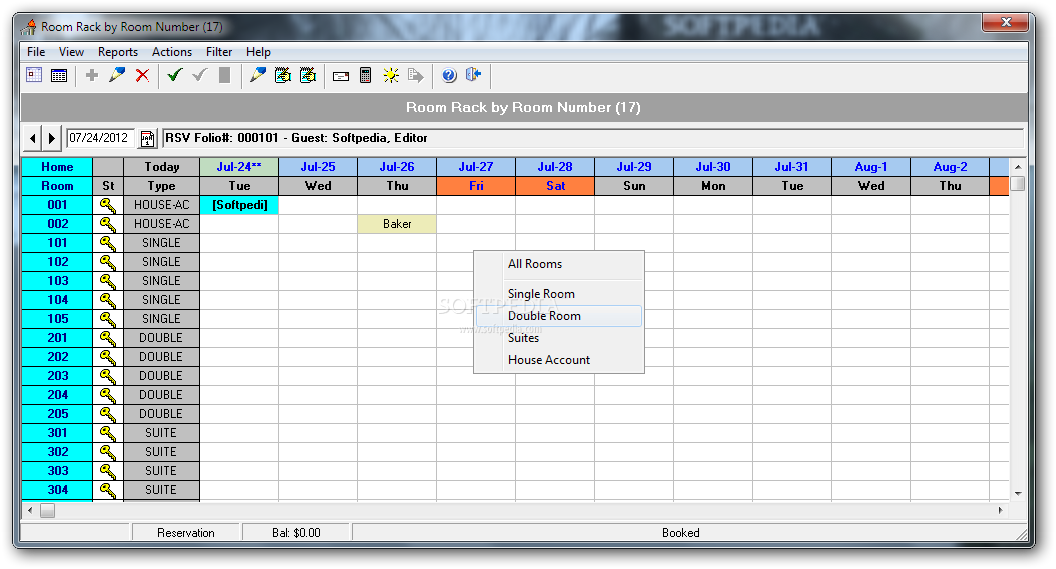
Task: Open help via blue question mark icon
Action: point(449,75)
